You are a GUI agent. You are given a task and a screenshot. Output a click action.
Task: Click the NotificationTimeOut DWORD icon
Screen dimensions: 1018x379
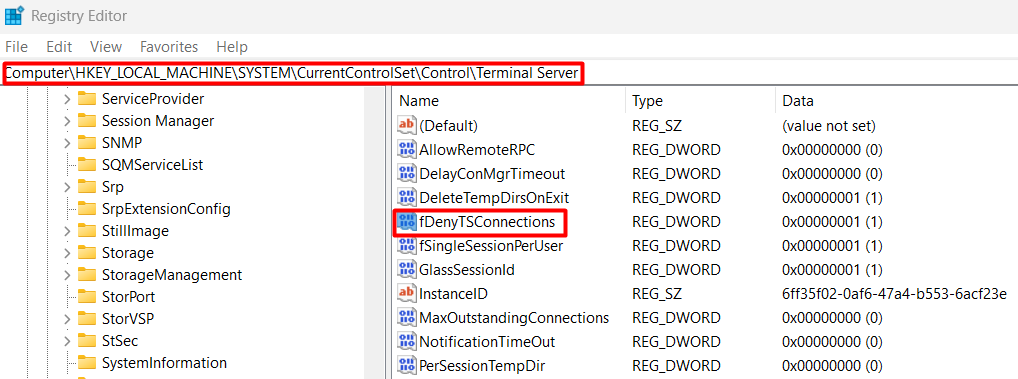pos(406,341)
